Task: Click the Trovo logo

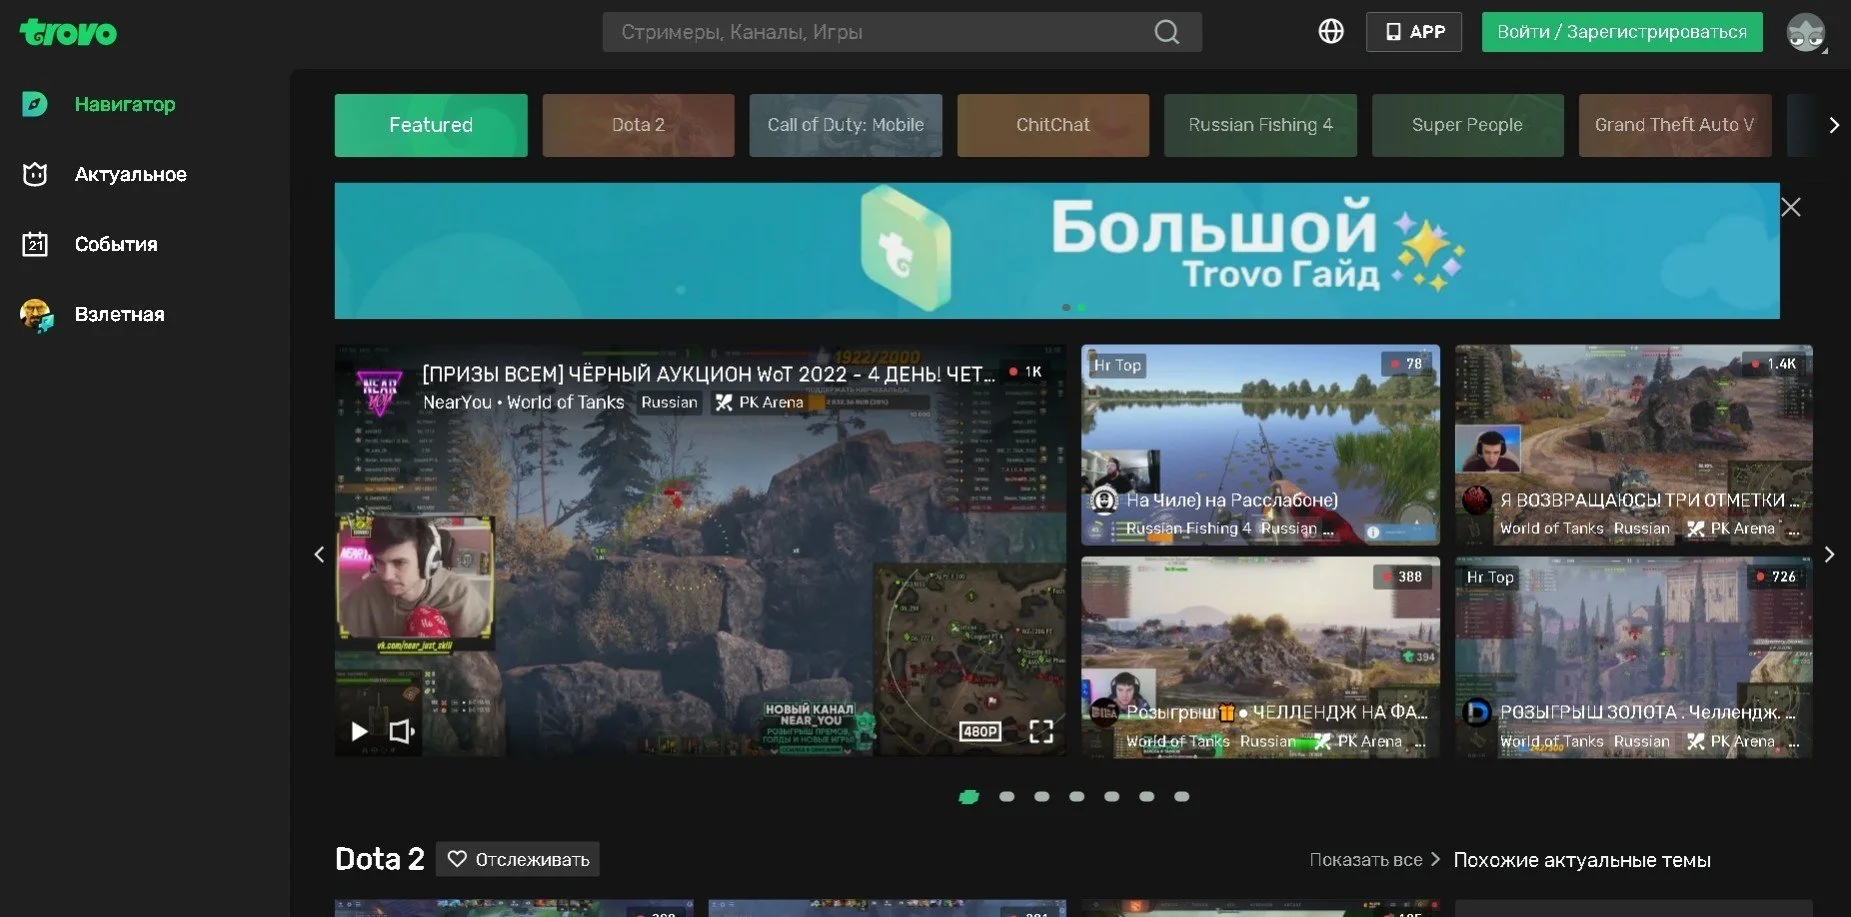Action: tap(68, 32)
